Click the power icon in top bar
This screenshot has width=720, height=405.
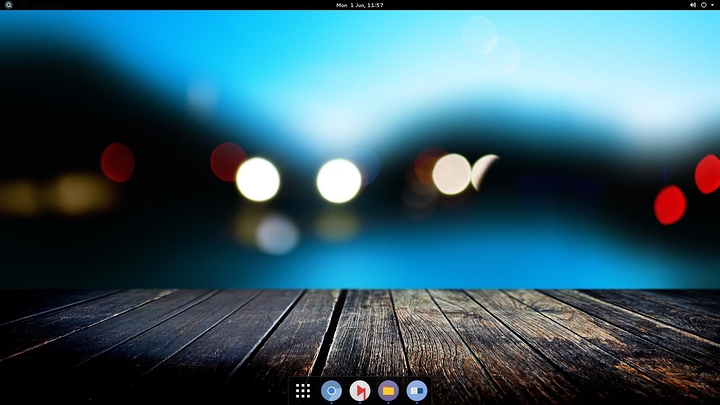[703, 5]
